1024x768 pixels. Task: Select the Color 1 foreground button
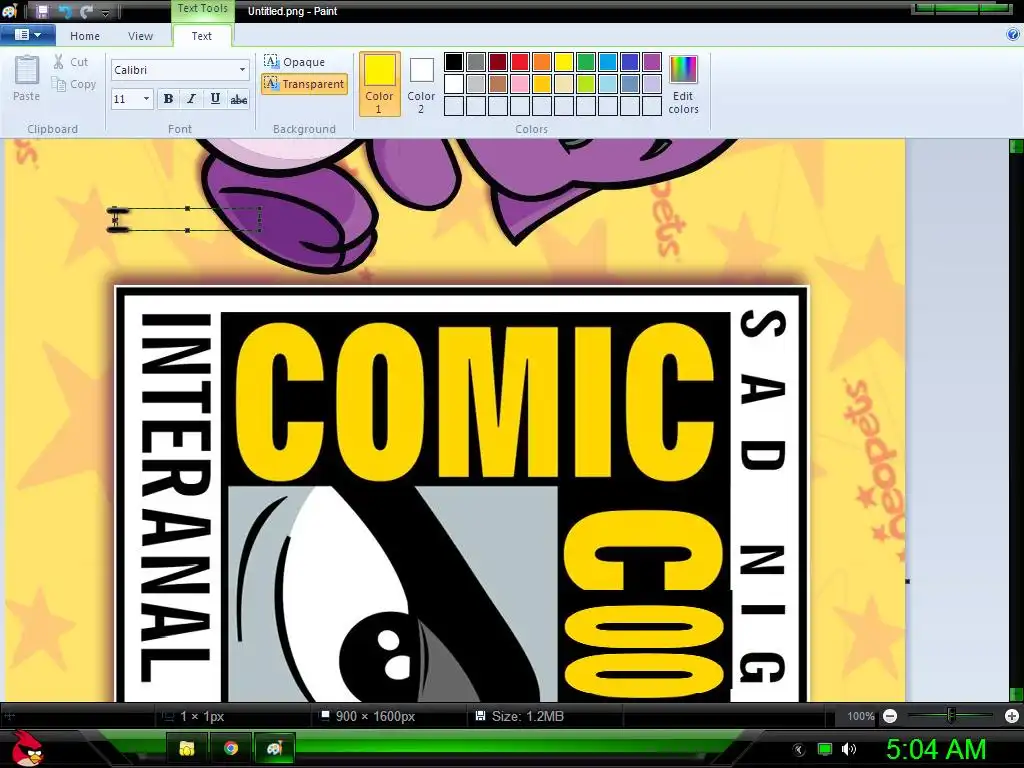coord(379,84)
